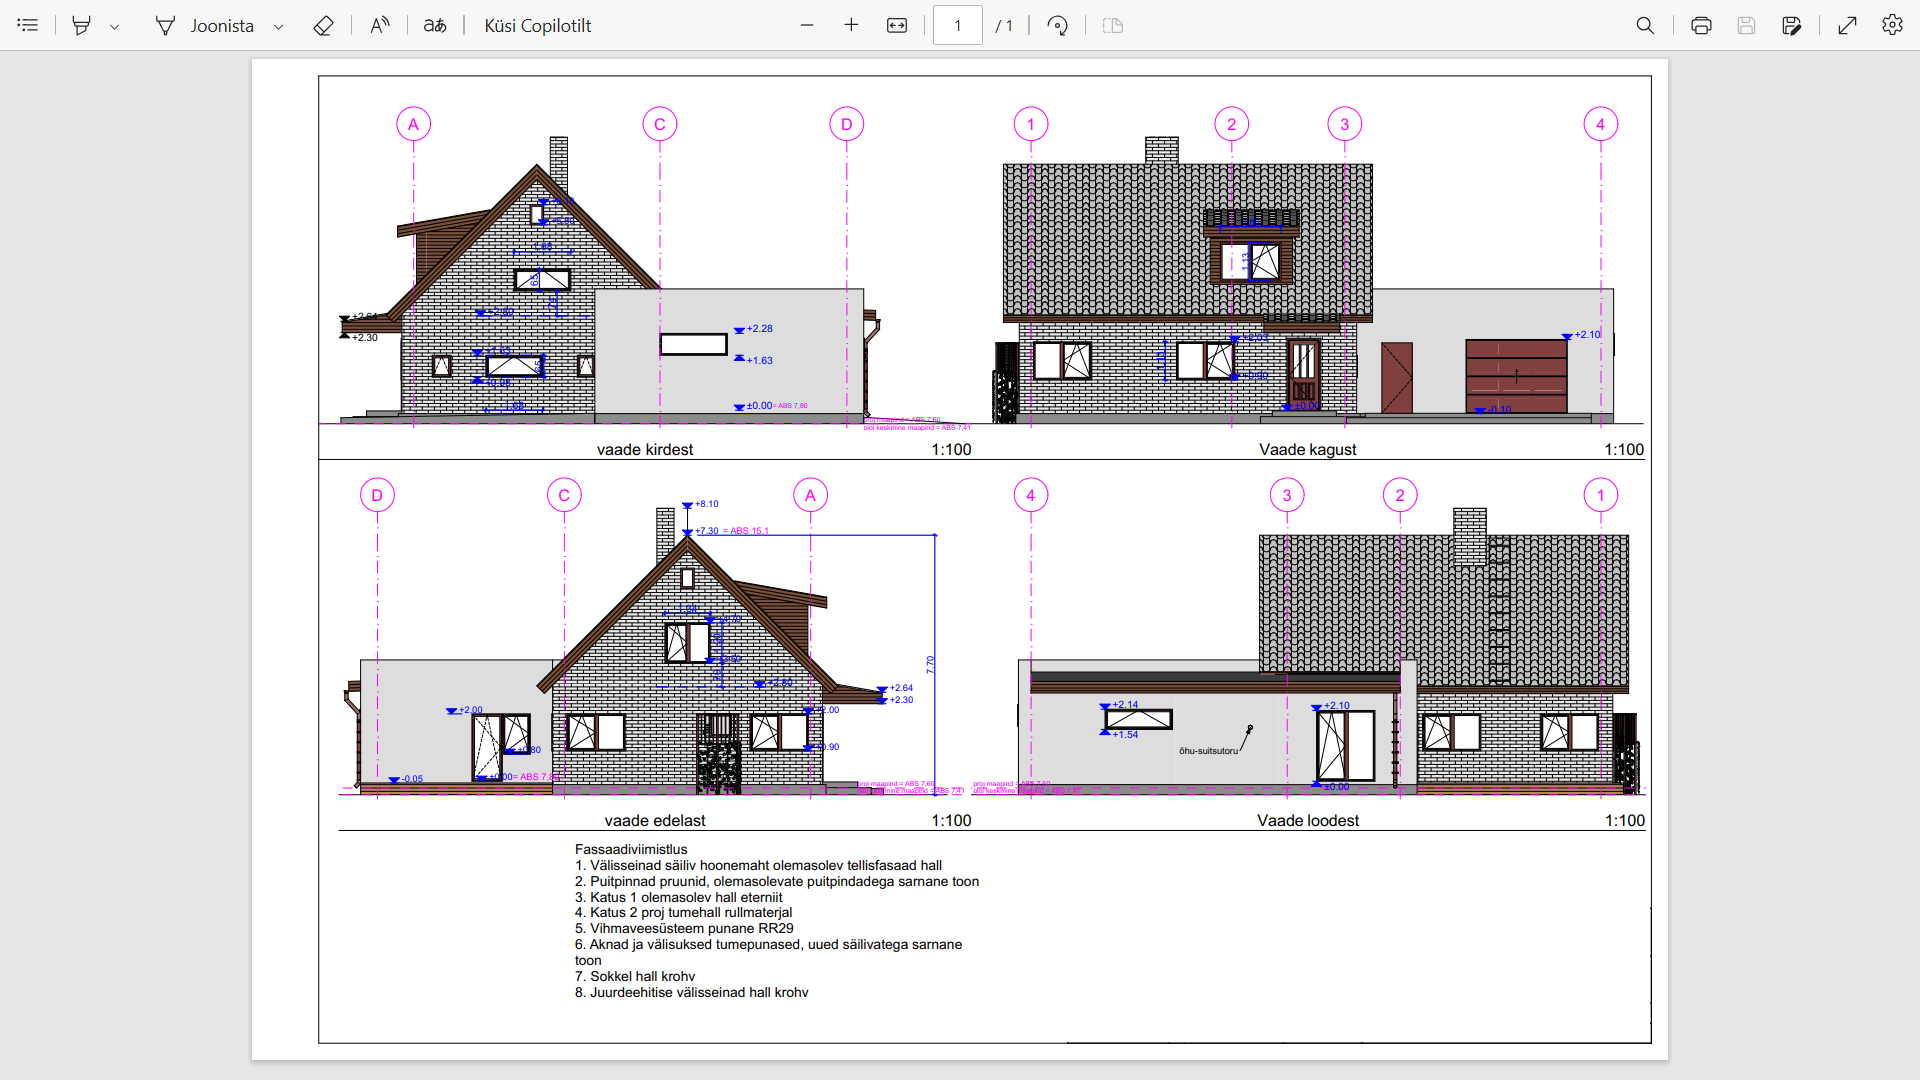Viewport: 1920px width, 1080px height.
Task: Select the eraser tool
Action: (323, 25)
